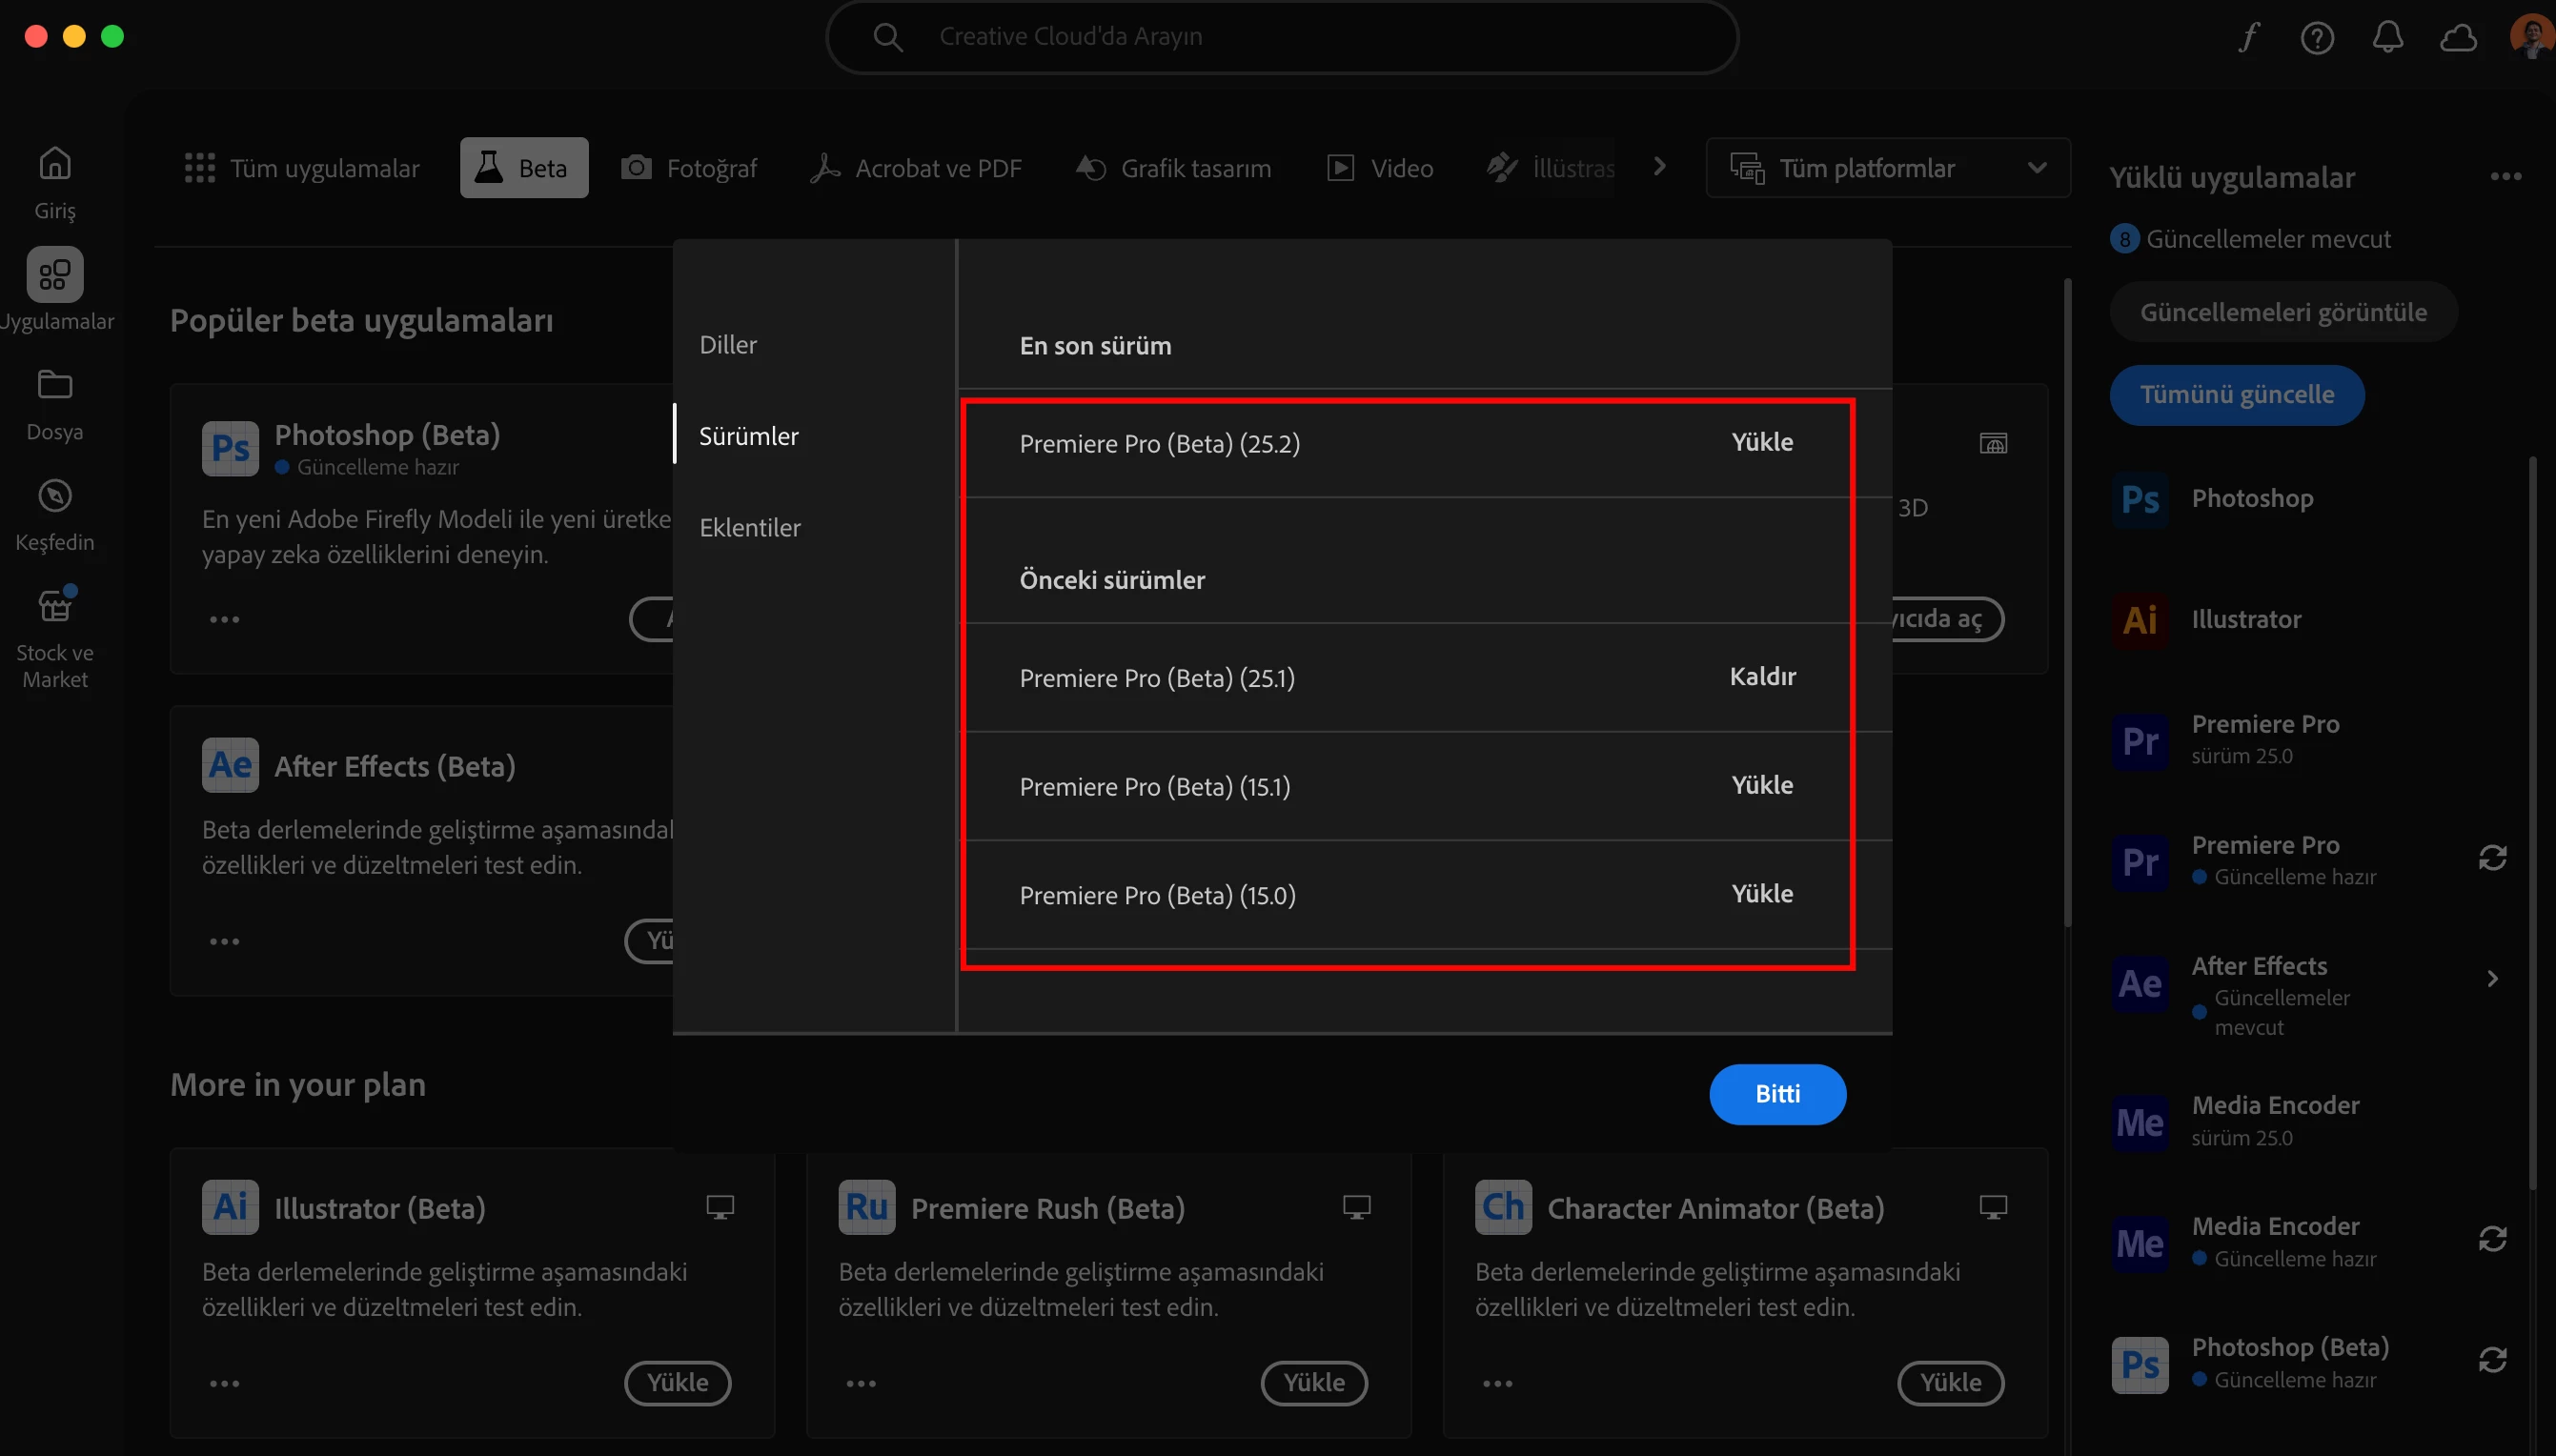Click the Illustrator icon in installed apps

[2140, 620]
